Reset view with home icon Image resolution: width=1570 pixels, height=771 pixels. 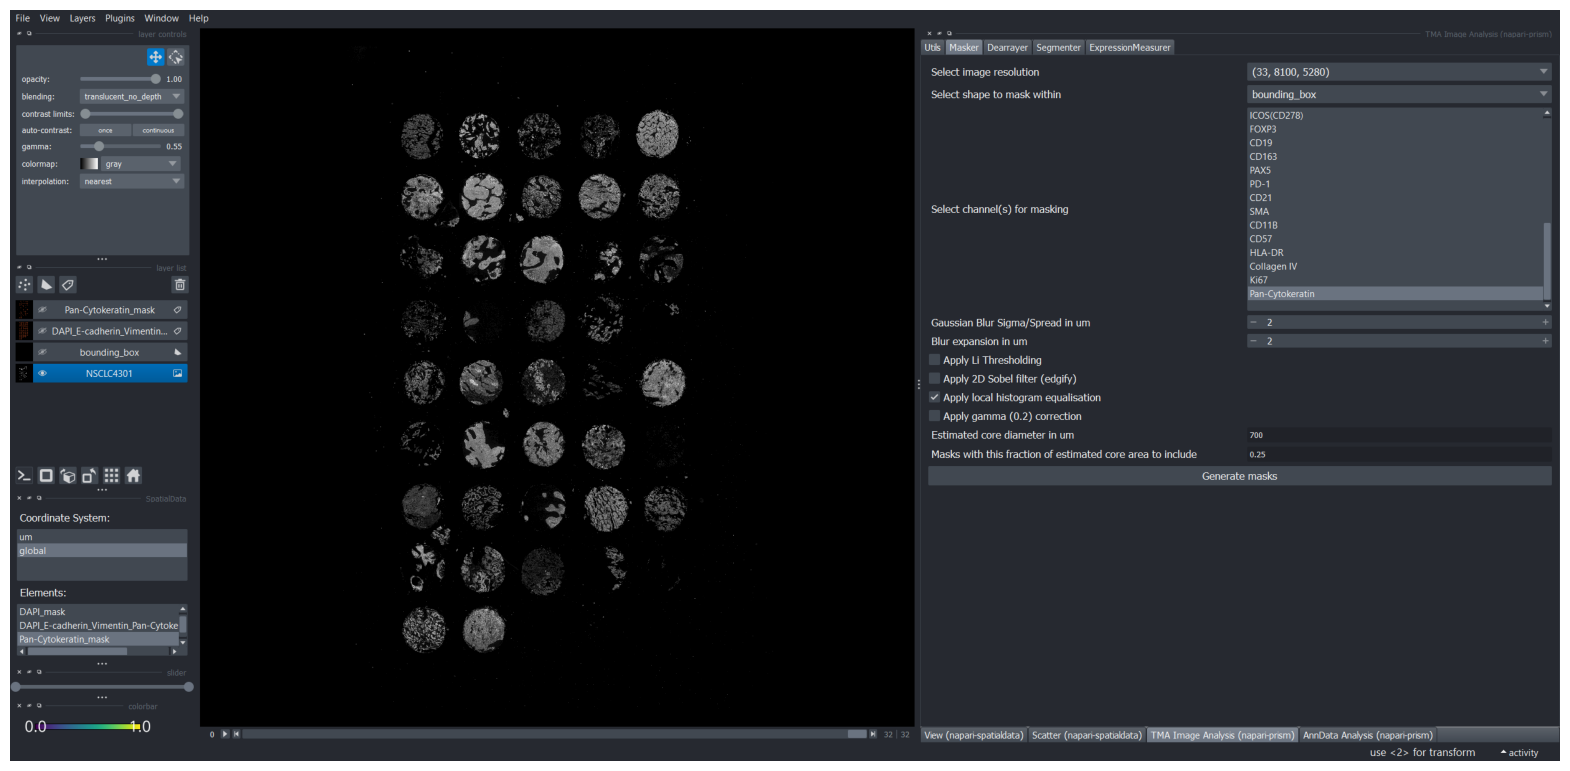pos(133,476)
